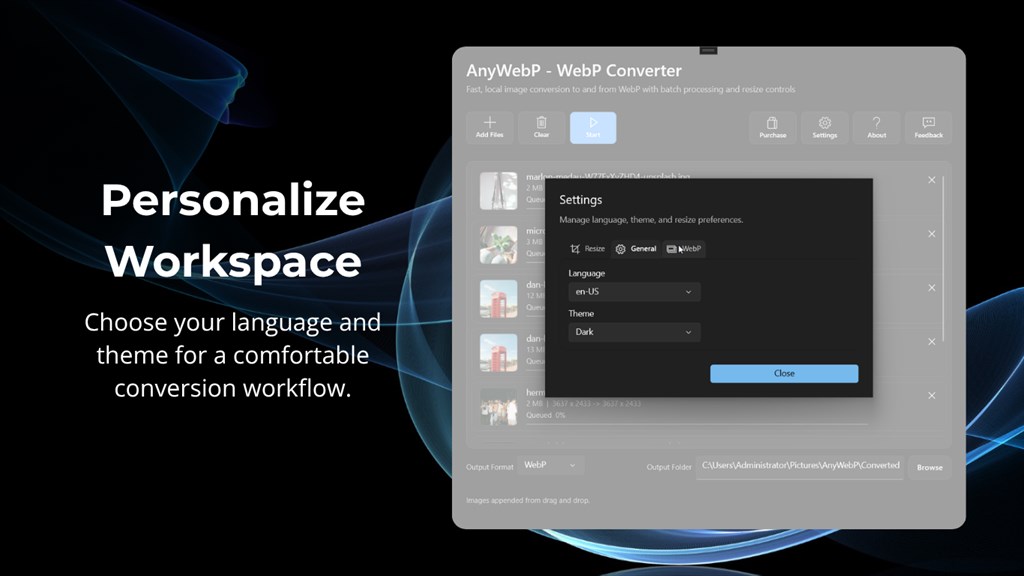The height and width of the screenshot is (576, 1024).
Task: Open the Feedback option
Action: tap(928, 127)
